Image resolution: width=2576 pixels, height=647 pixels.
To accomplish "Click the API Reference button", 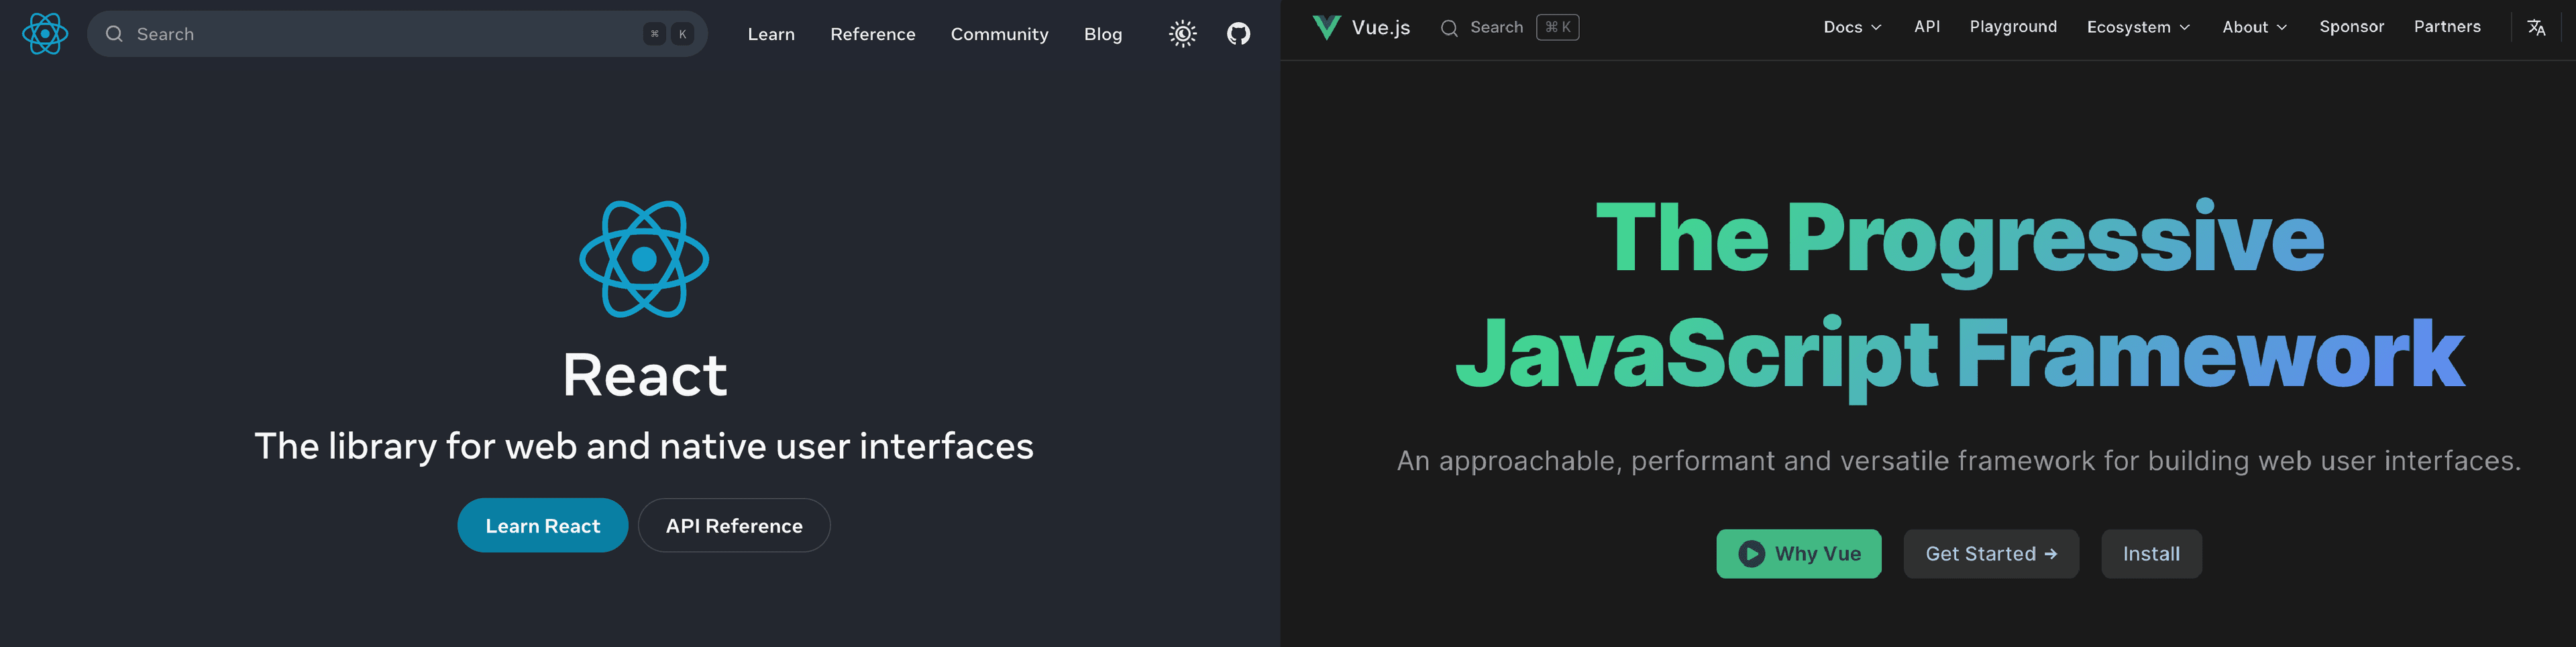I will click(x=734, y=525).
